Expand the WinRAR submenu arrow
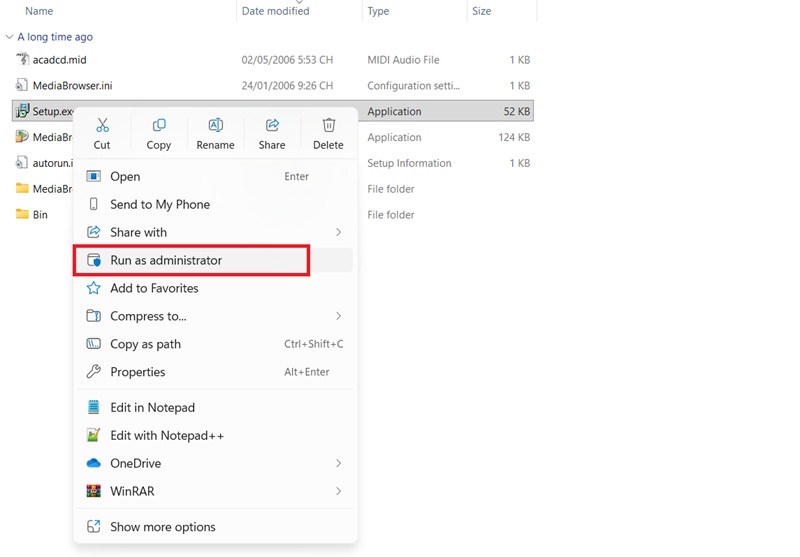Viewport: 800px width, 557px height. click(x=339, y=491)
